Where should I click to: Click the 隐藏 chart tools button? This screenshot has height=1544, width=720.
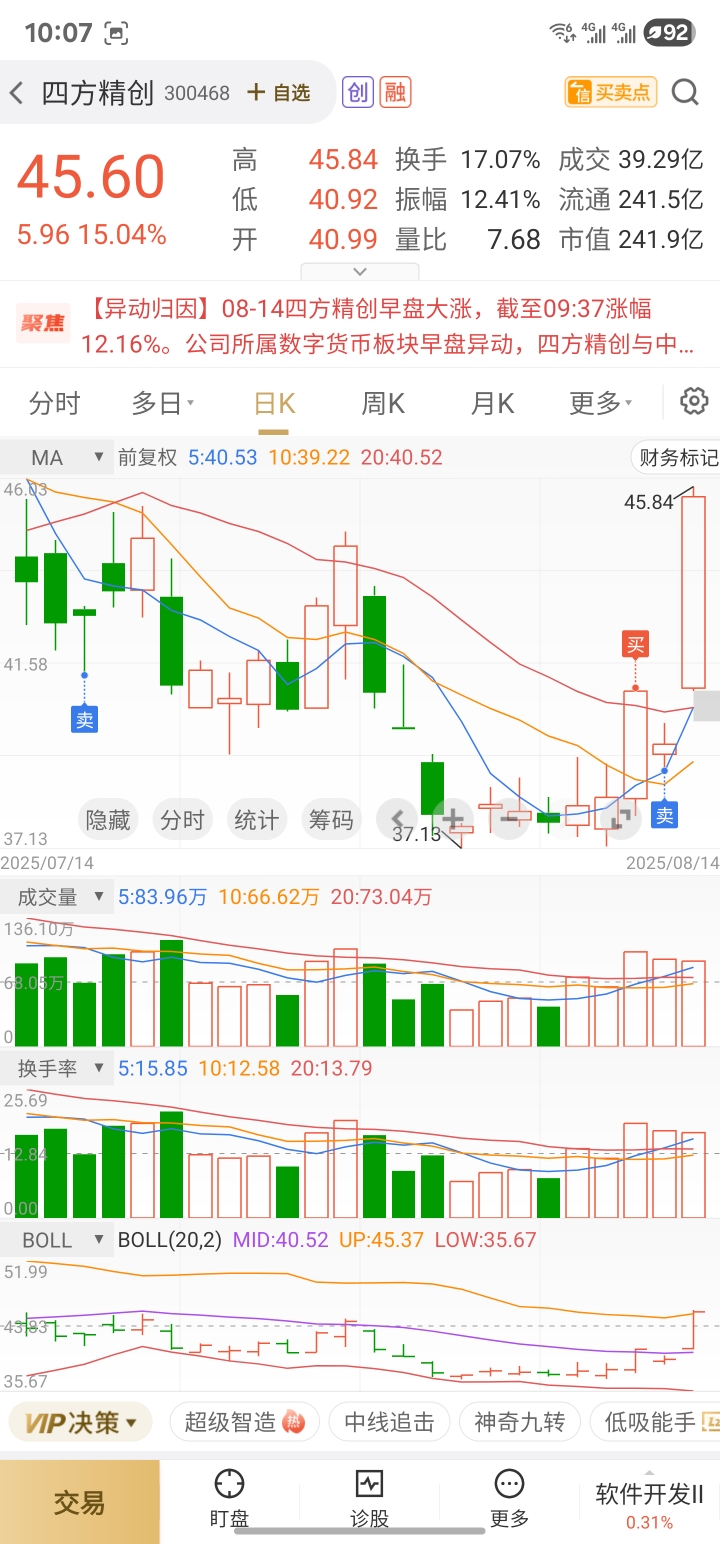pos(108,820)
